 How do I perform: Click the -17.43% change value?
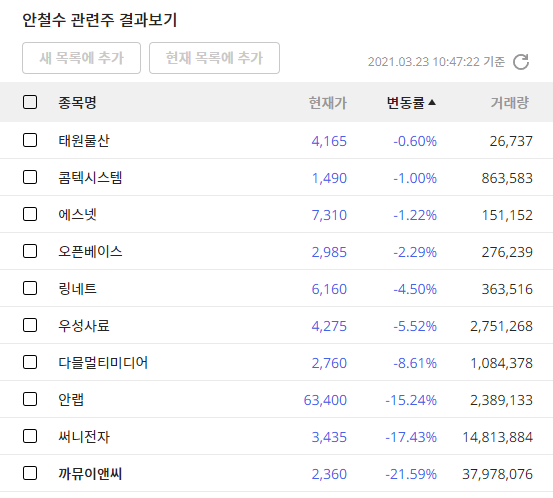tap(411, 438)
